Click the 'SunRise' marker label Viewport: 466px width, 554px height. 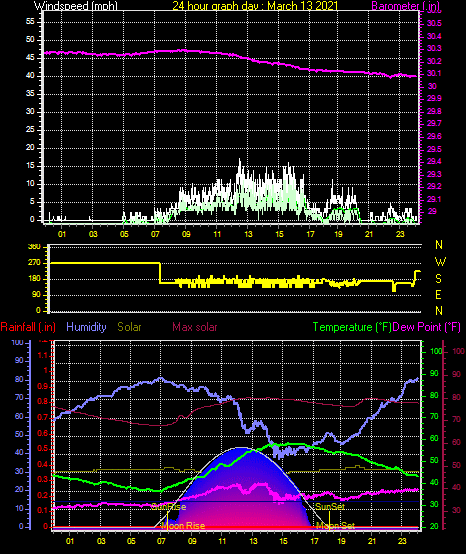(169, 507)
